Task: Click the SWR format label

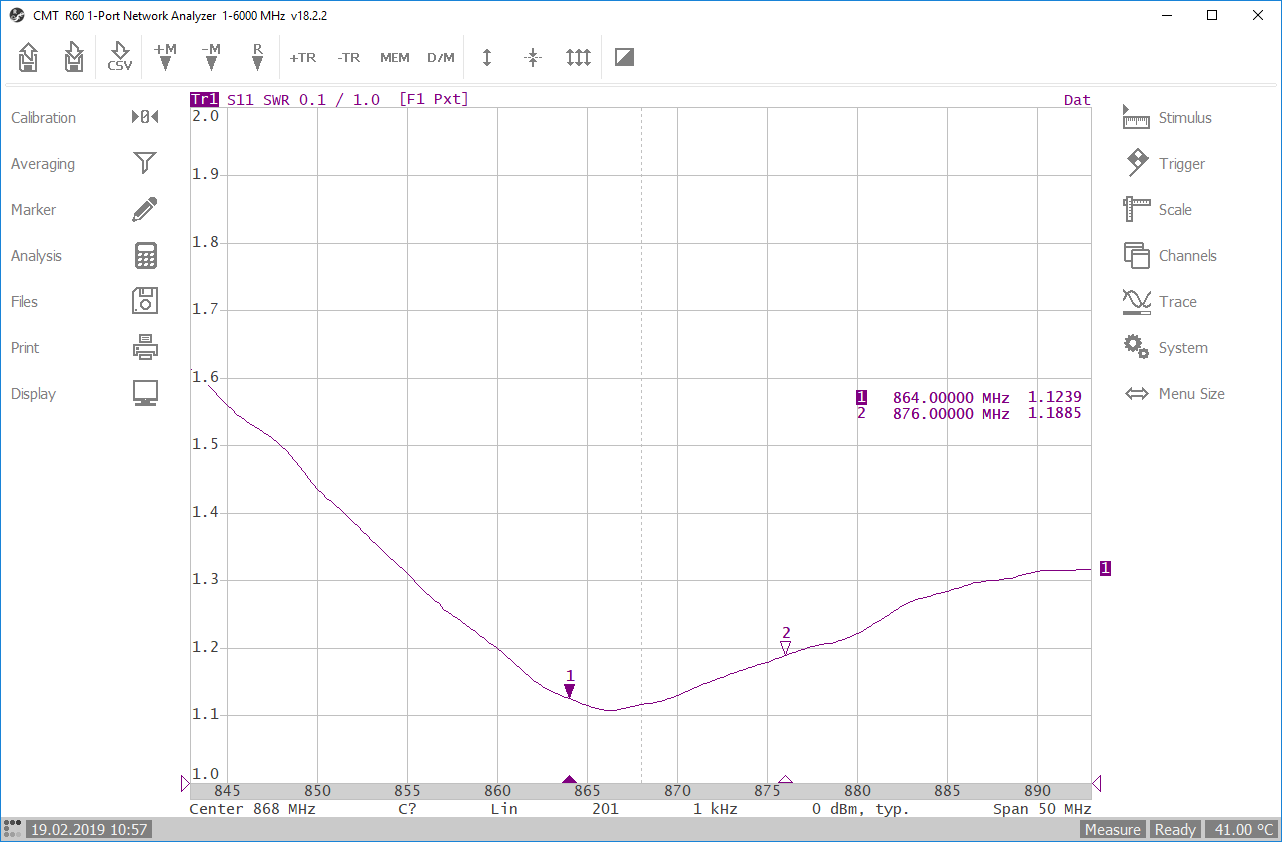Action: (x=276, y=99)
